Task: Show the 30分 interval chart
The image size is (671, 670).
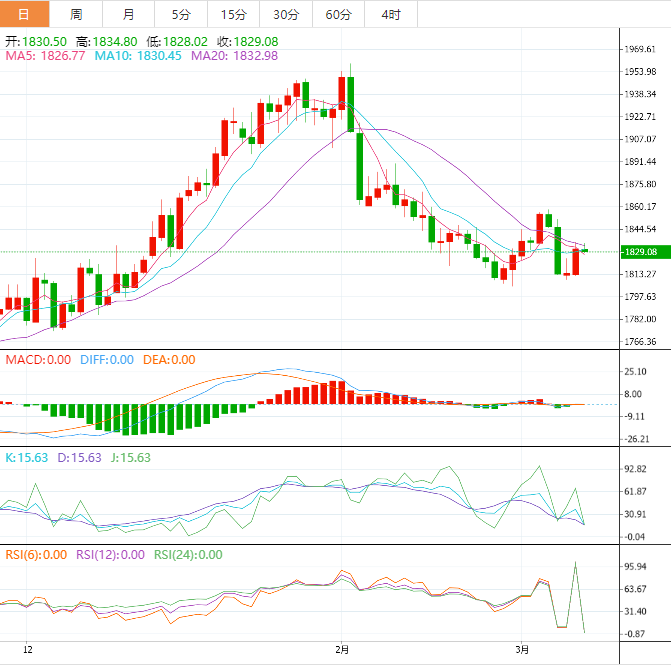Action: (x=286, y=14)
